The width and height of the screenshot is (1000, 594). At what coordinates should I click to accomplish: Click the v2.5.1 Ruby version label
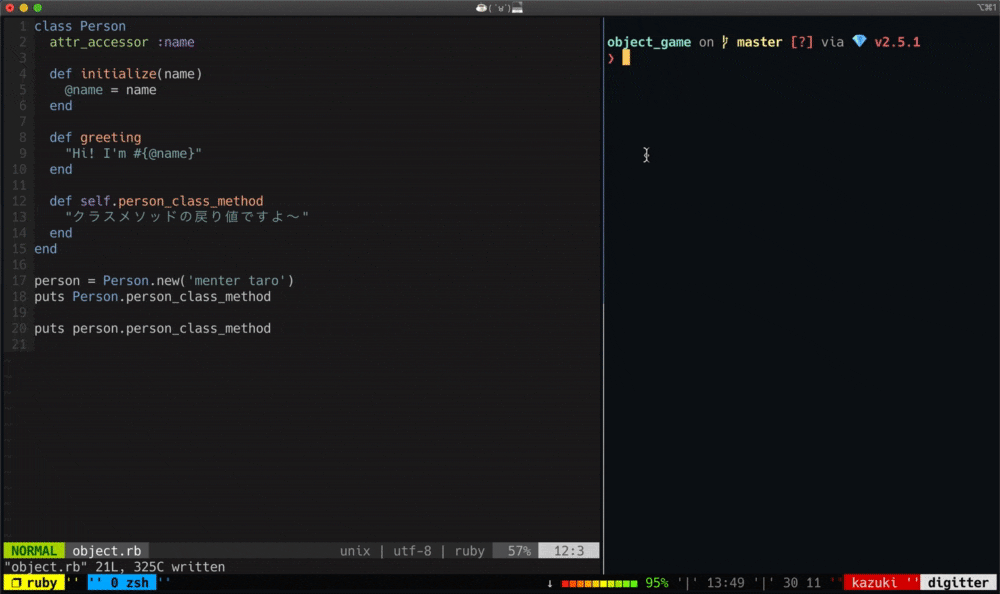(897, 42)
